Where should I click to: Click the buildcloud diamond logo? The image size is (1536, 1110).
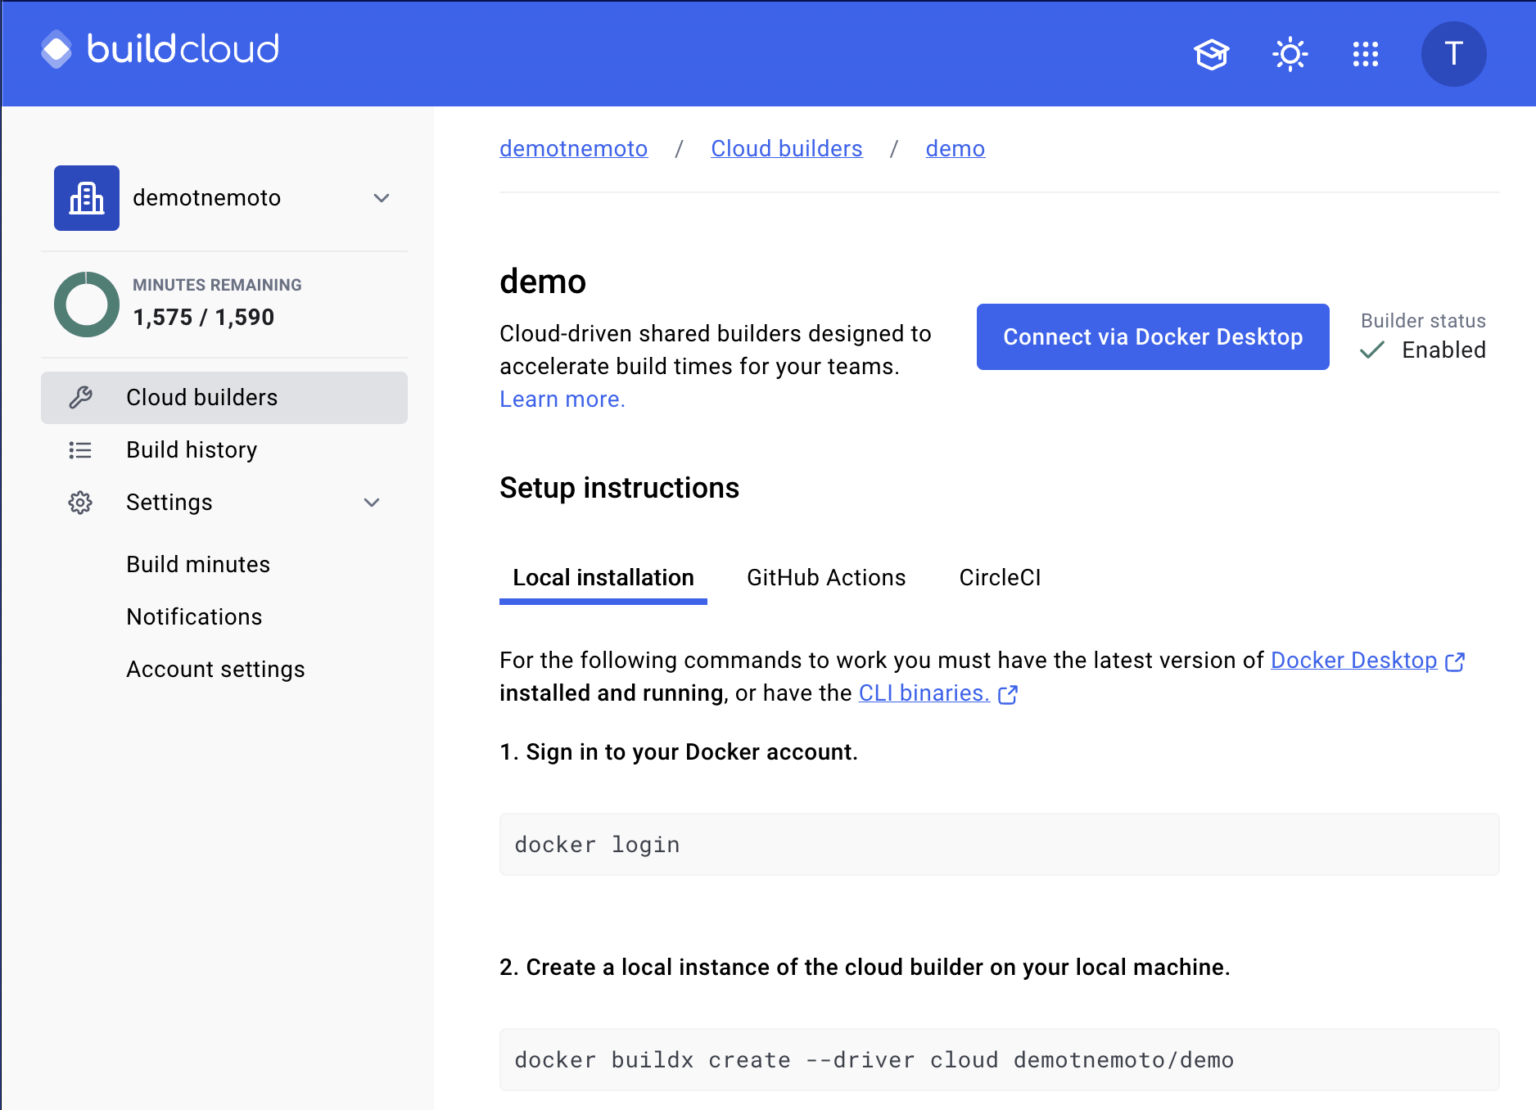pos(56,48)
